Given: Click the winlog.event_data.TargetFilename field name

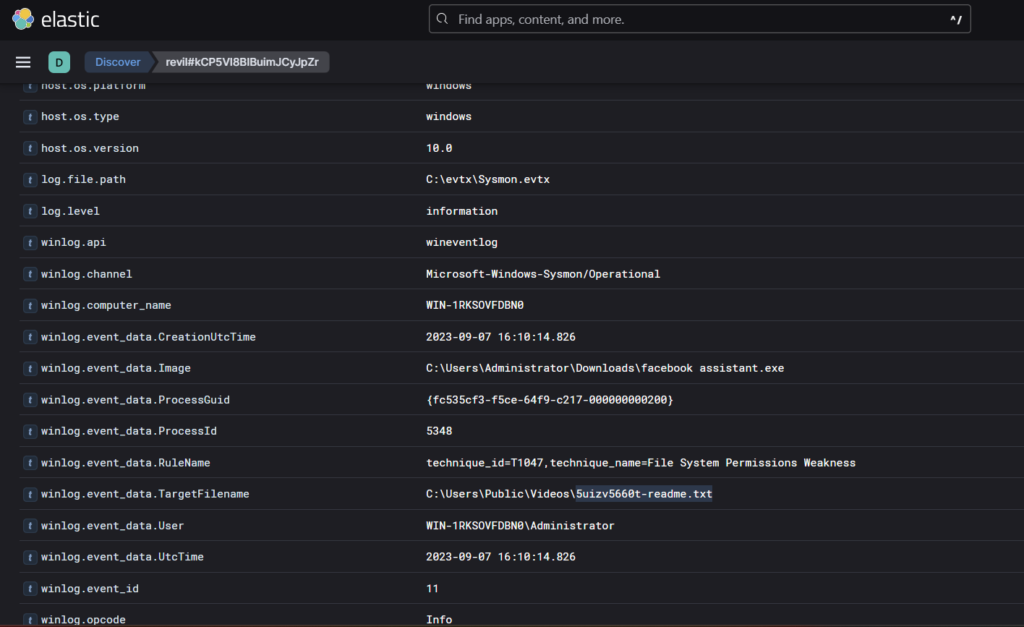Looking at the screenshot, I should point(145,494).
